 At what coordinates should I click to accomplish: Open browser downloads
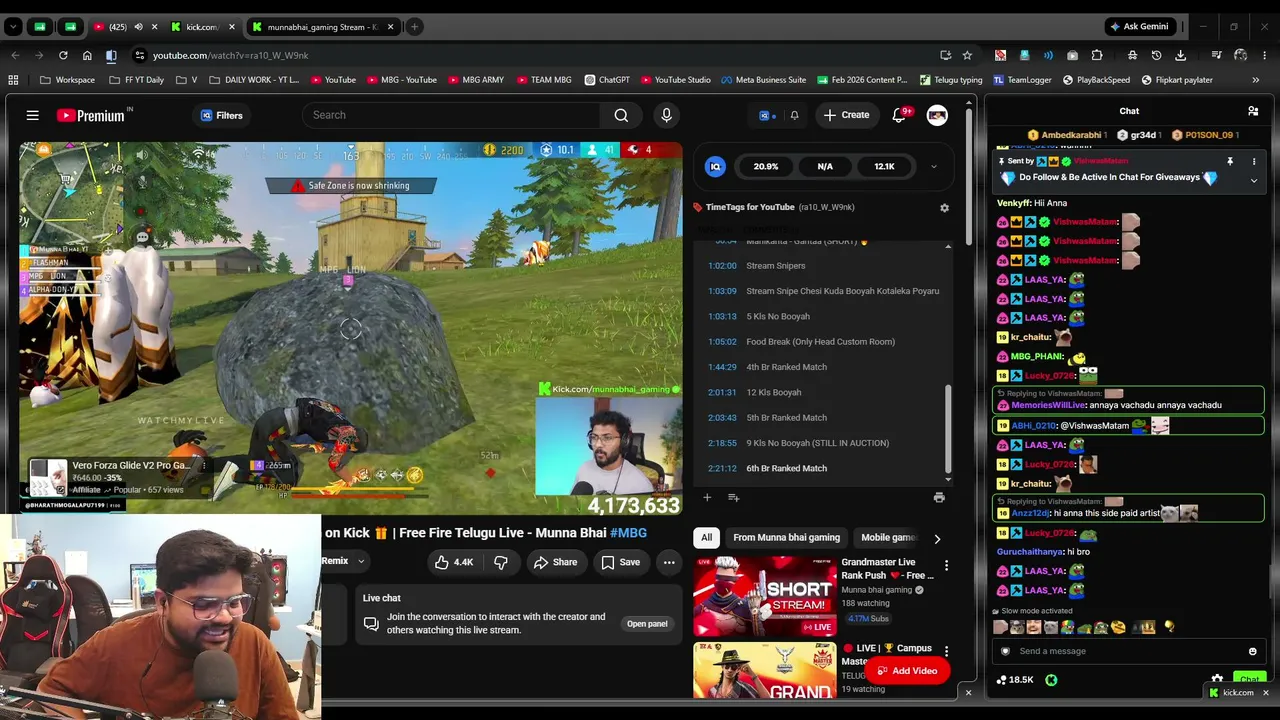pyautogui.click(x=1181, y=55)
